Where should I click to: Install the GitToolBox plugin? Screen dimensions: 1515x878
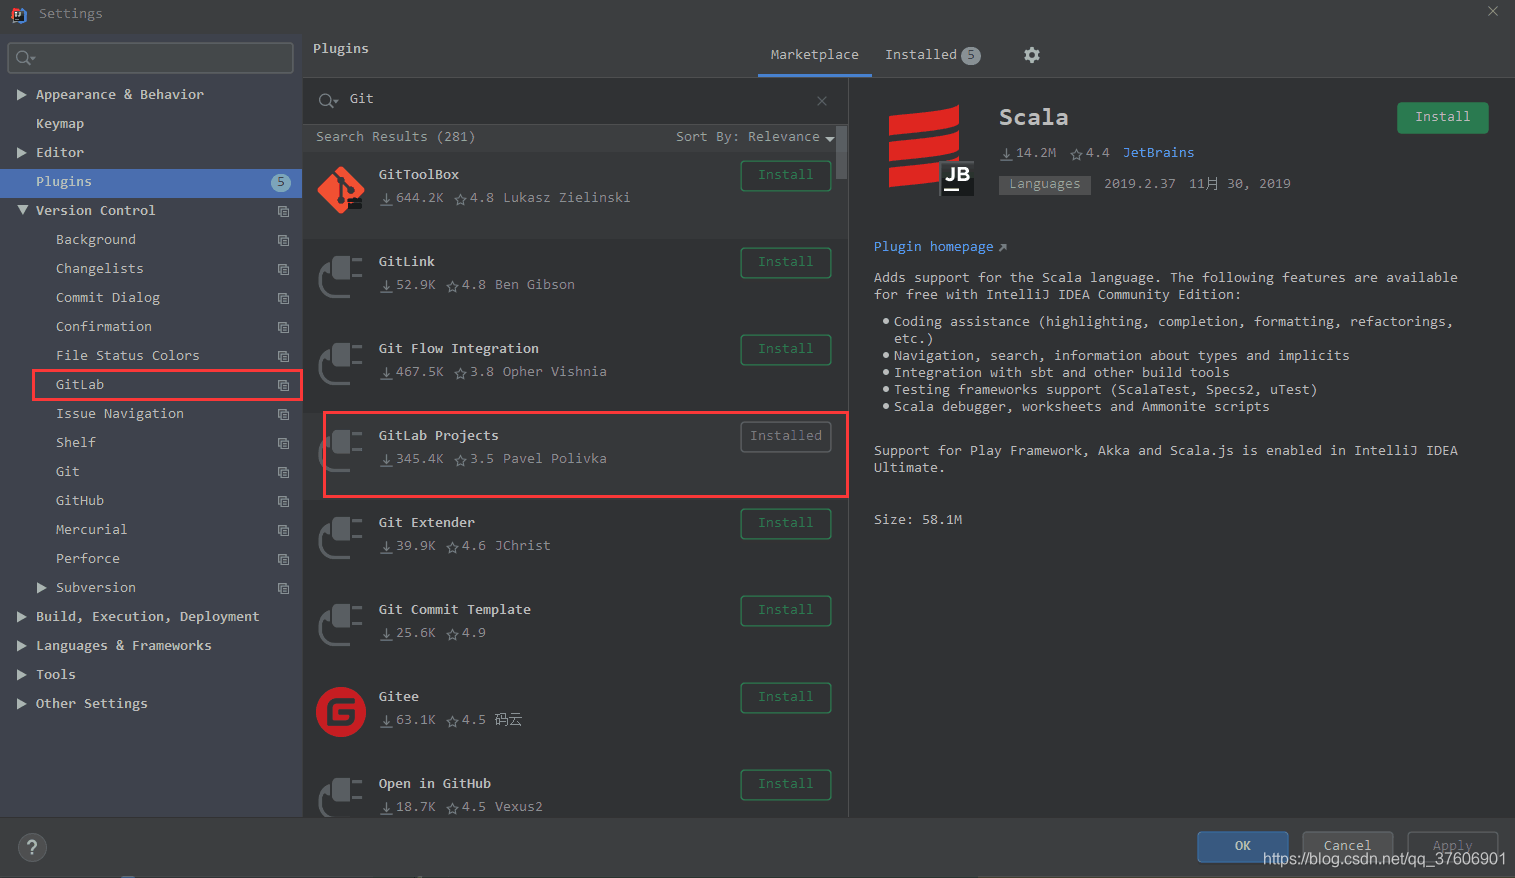tap(786, 175)
